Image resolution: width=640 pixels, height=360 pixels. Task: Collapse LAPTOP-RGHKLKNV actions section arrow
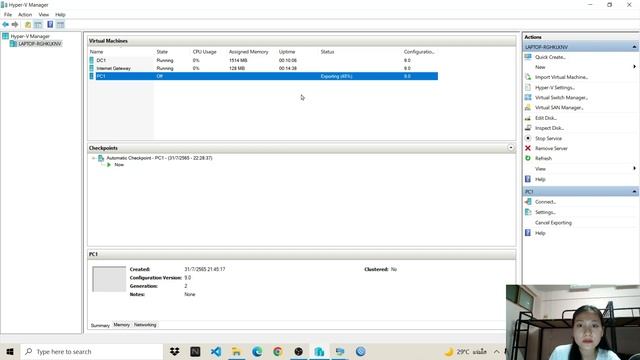(x=634, y=47)
